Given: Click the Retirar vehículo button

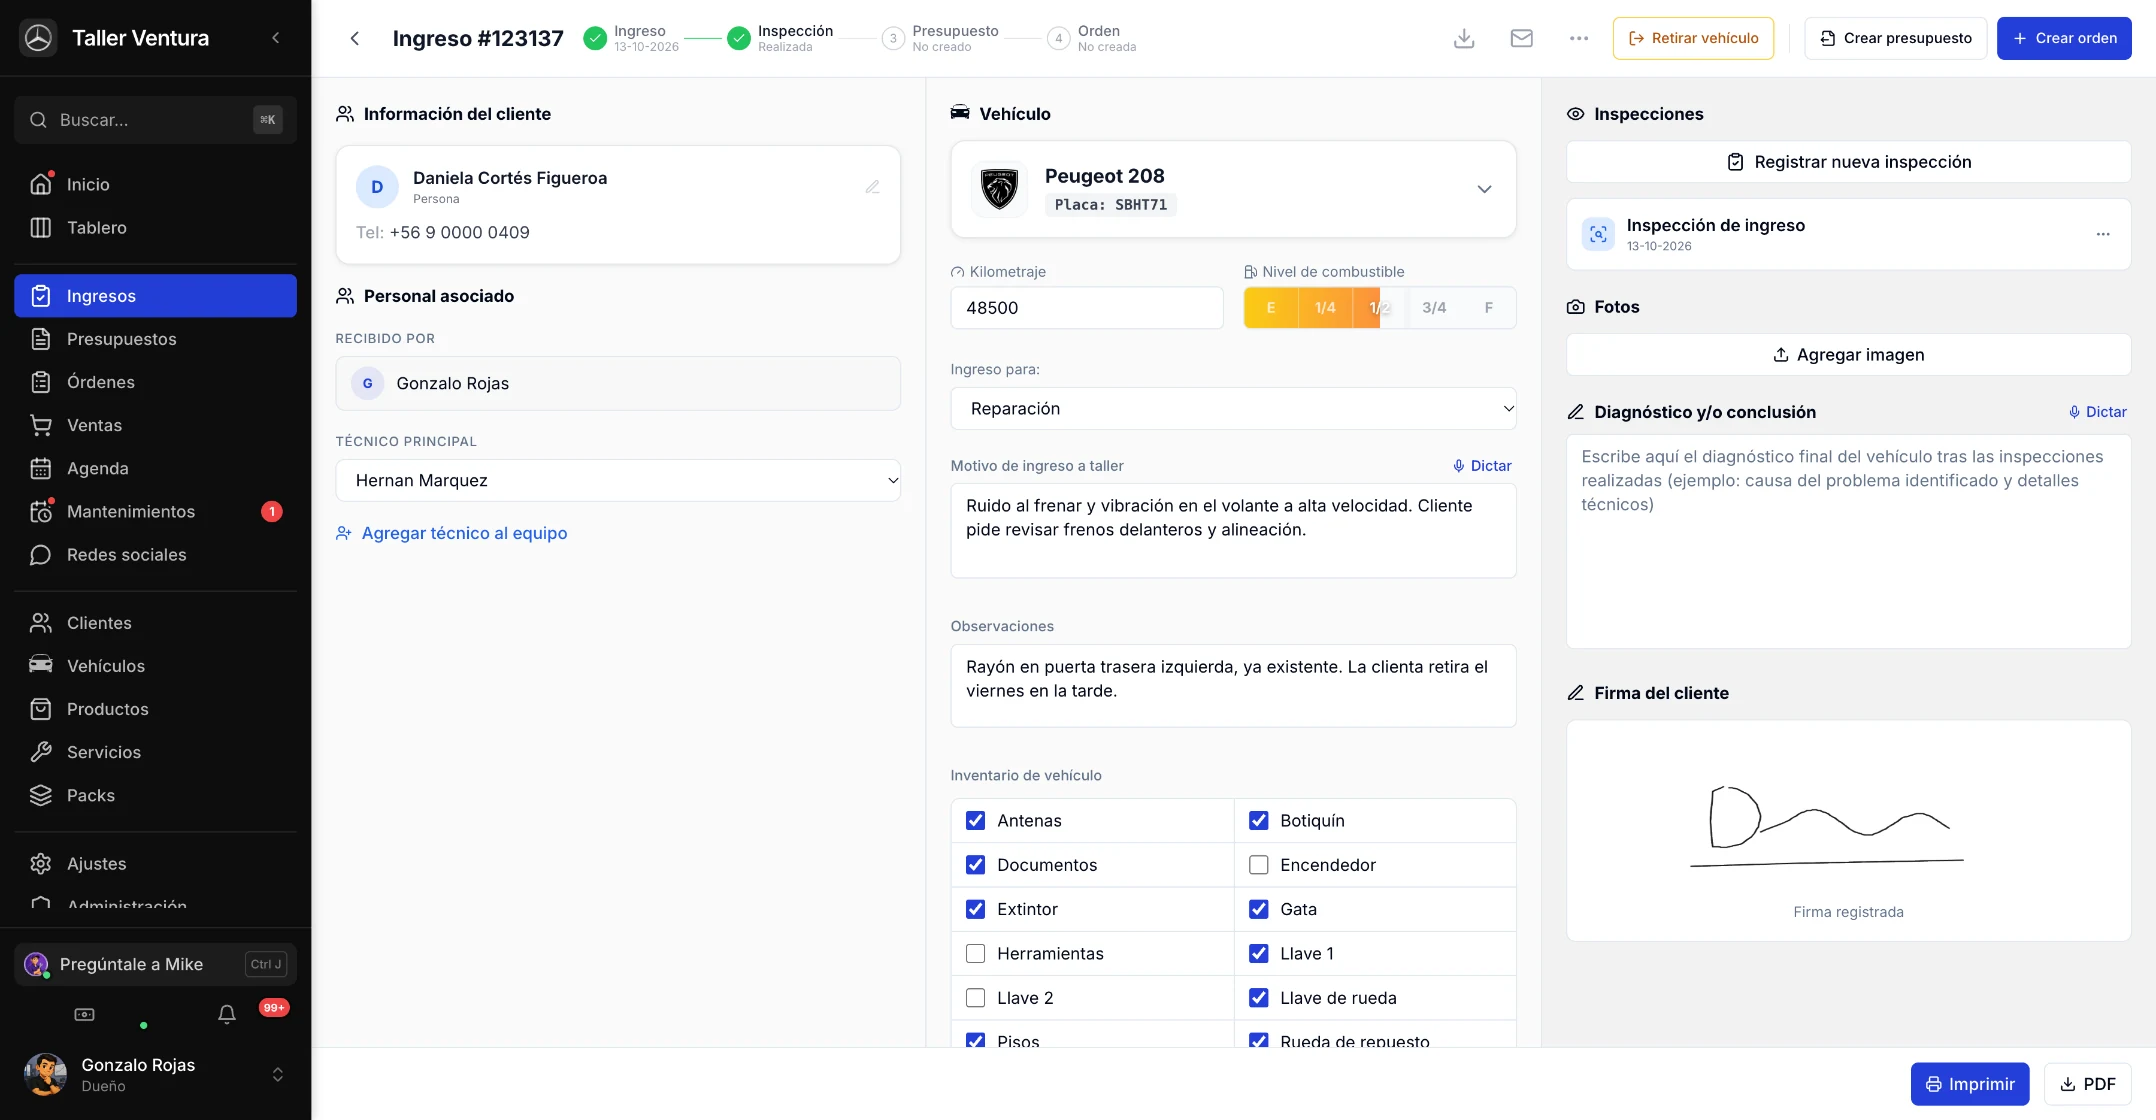Looking at the screenshot, I should tap(1693, 38).
